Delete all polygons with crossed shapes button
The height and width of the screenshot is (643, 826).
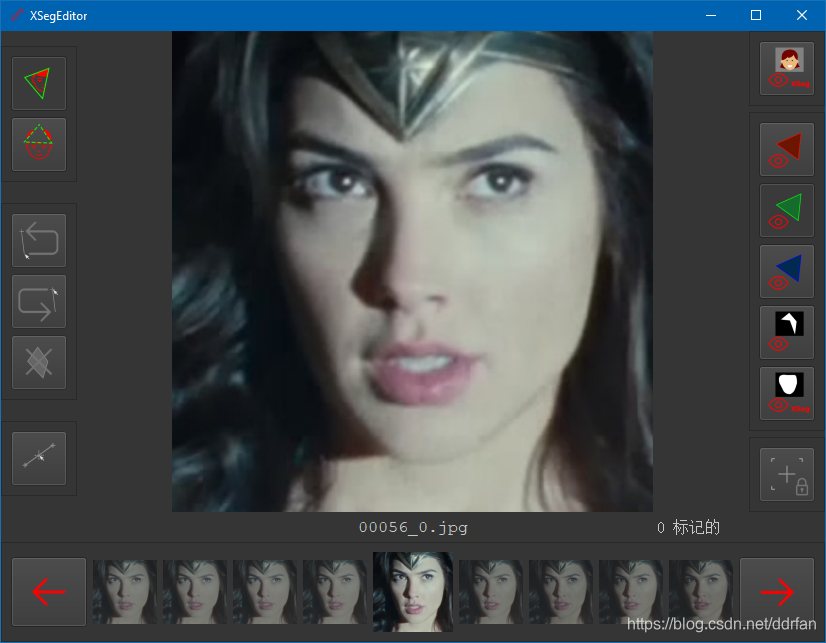click(39, 362)
